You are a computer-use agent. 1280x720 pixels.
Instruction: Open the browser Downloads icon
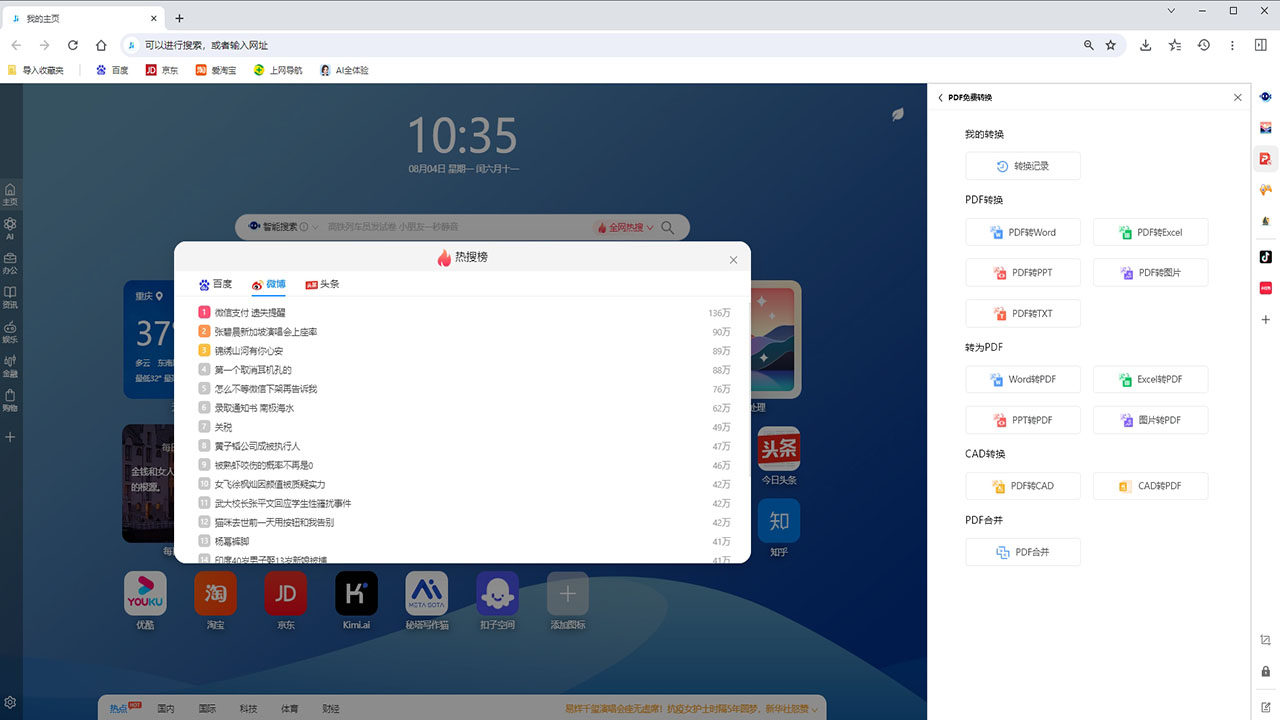pyautogui.click(x=1145, y=45)
